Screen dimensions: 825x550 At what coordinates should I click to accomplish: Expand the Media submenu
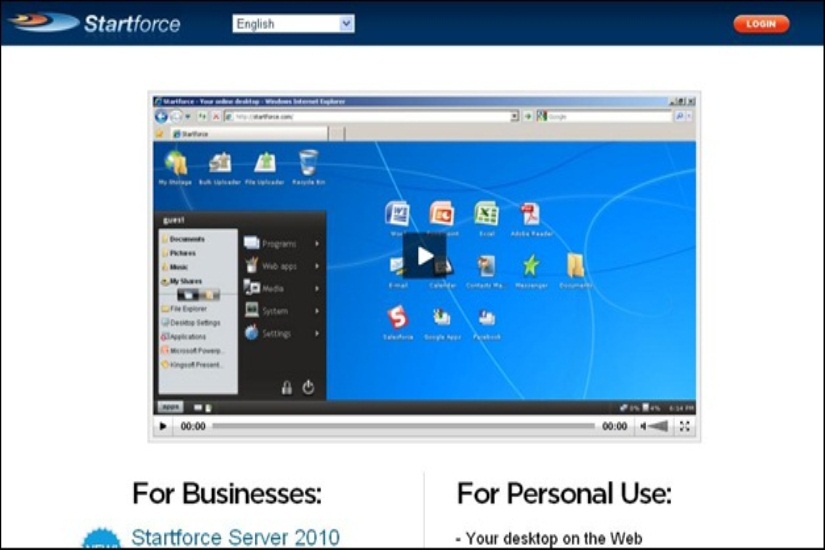[x=281, y=288]
